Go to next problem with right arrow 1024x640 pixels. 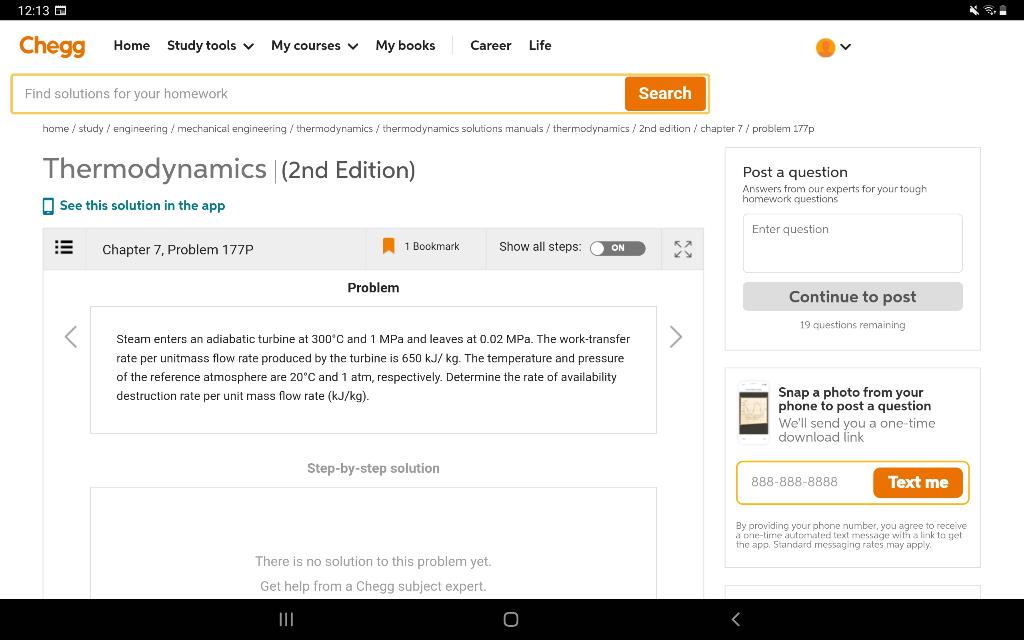(676, 337)
